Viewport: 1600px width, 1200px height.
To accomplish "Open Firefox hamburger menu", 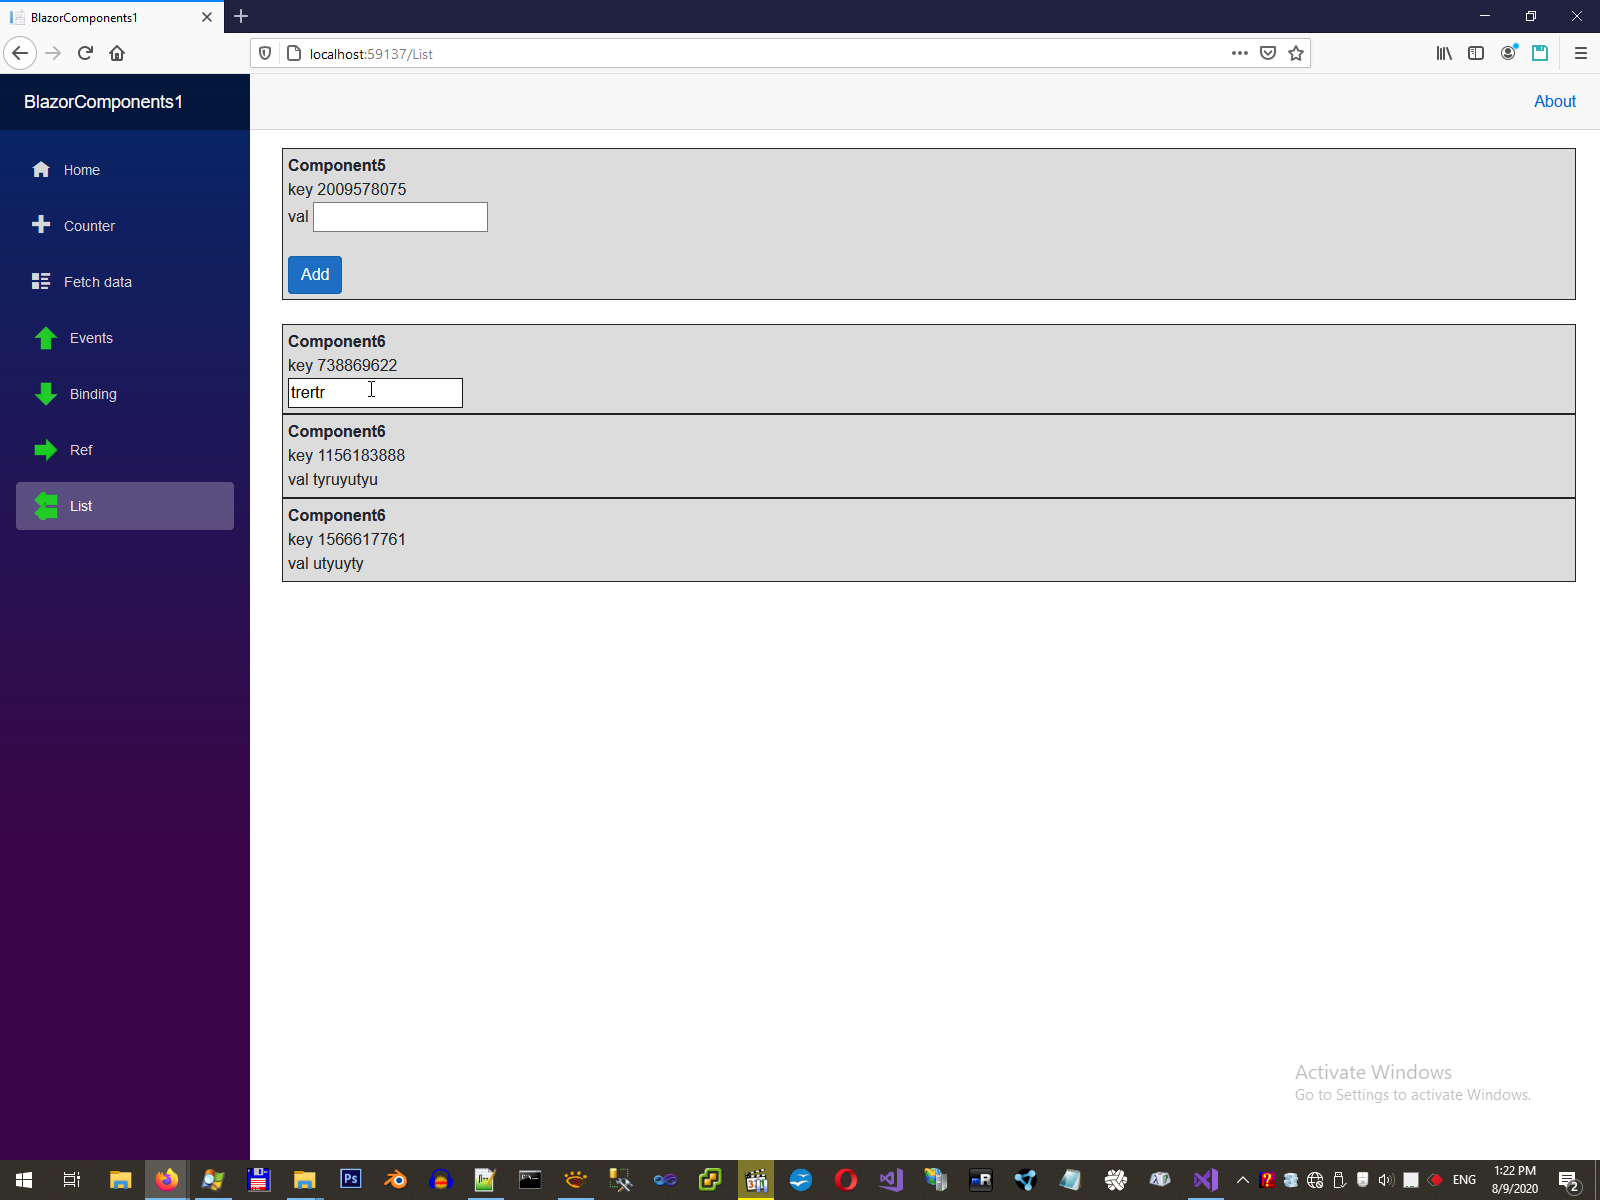I will (1581, 53).
